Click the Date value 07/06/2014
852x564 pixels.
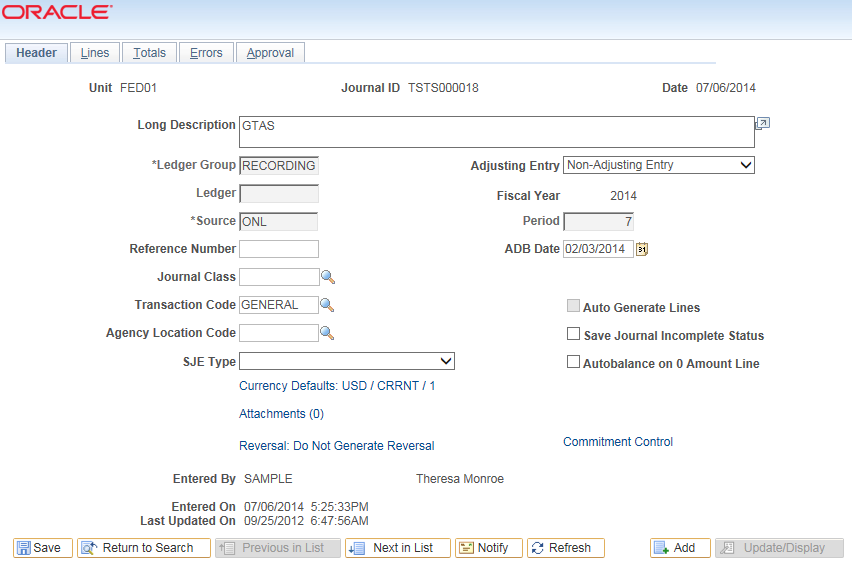click(726, 88)
